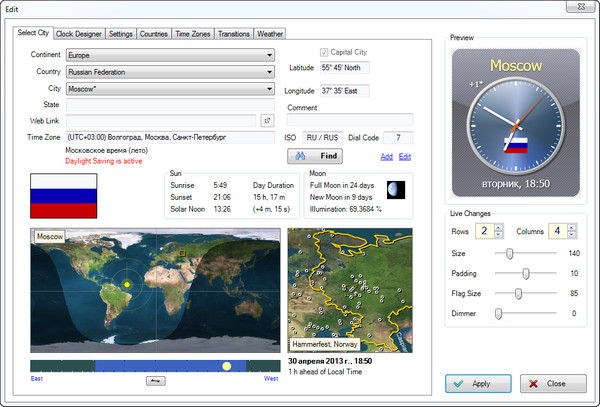Image resolution: width=600 pixels, height=407 pixels.
Task: Decrease the Columns stepper value
Action: pos(573,236)
